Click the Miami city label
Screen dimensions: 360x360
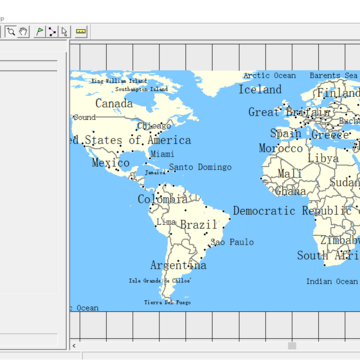click(162, 154)
